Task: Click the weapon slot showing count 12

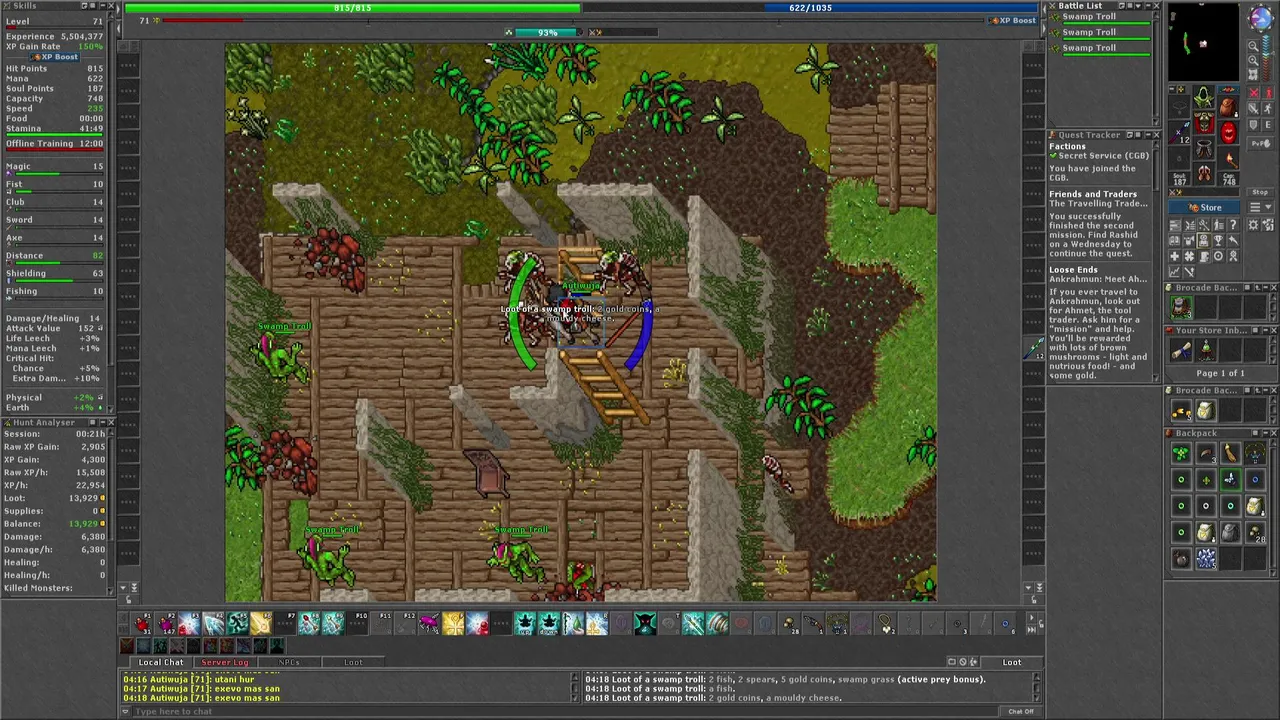Action: [1179, 132]
